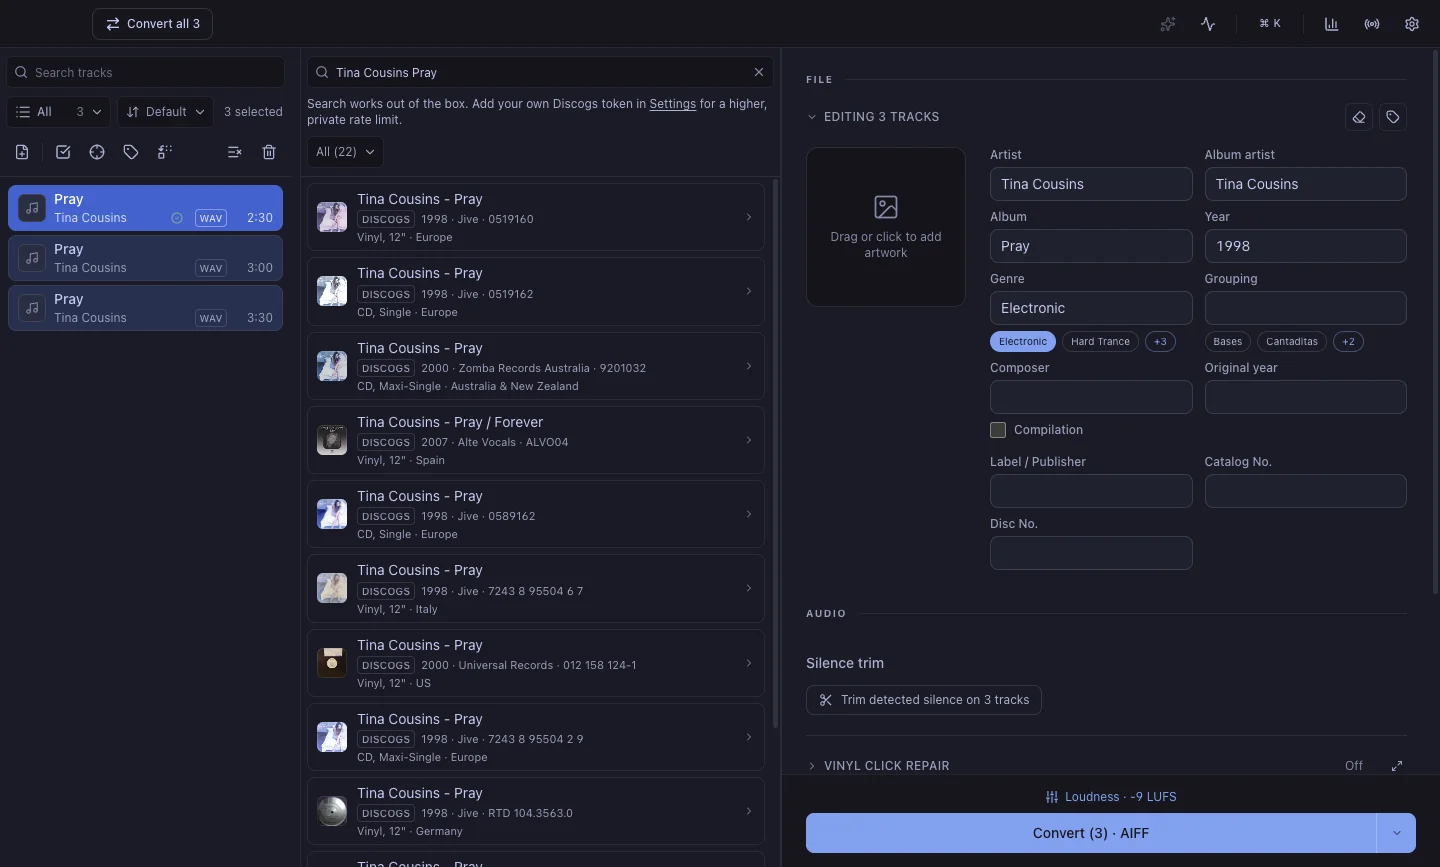The width and height of the screenshot is (1440, 867).
Task: Click the tag icon beside Editing 3 Tracks
Action: point(1393,117)
